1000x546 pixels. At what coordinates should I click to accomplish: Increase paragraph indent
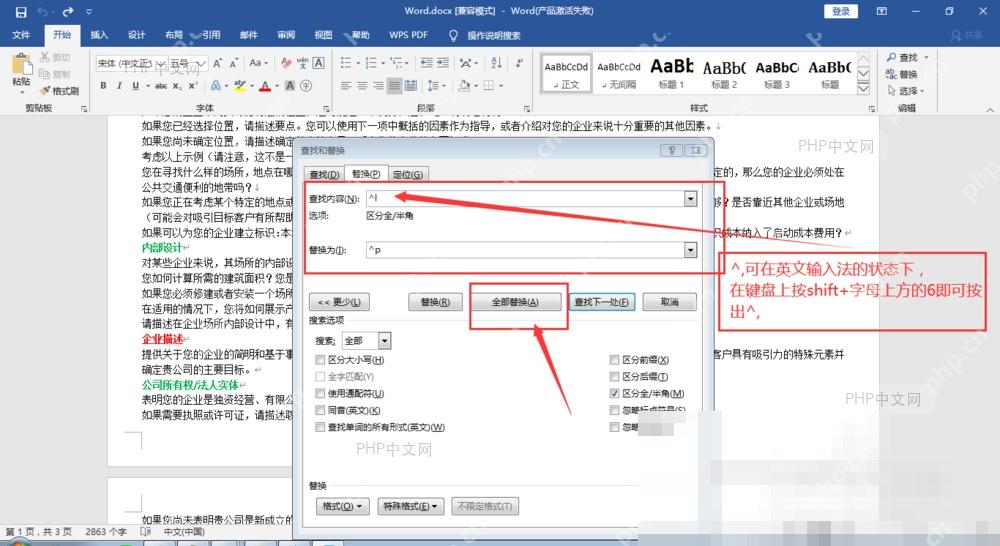[443, 63]
